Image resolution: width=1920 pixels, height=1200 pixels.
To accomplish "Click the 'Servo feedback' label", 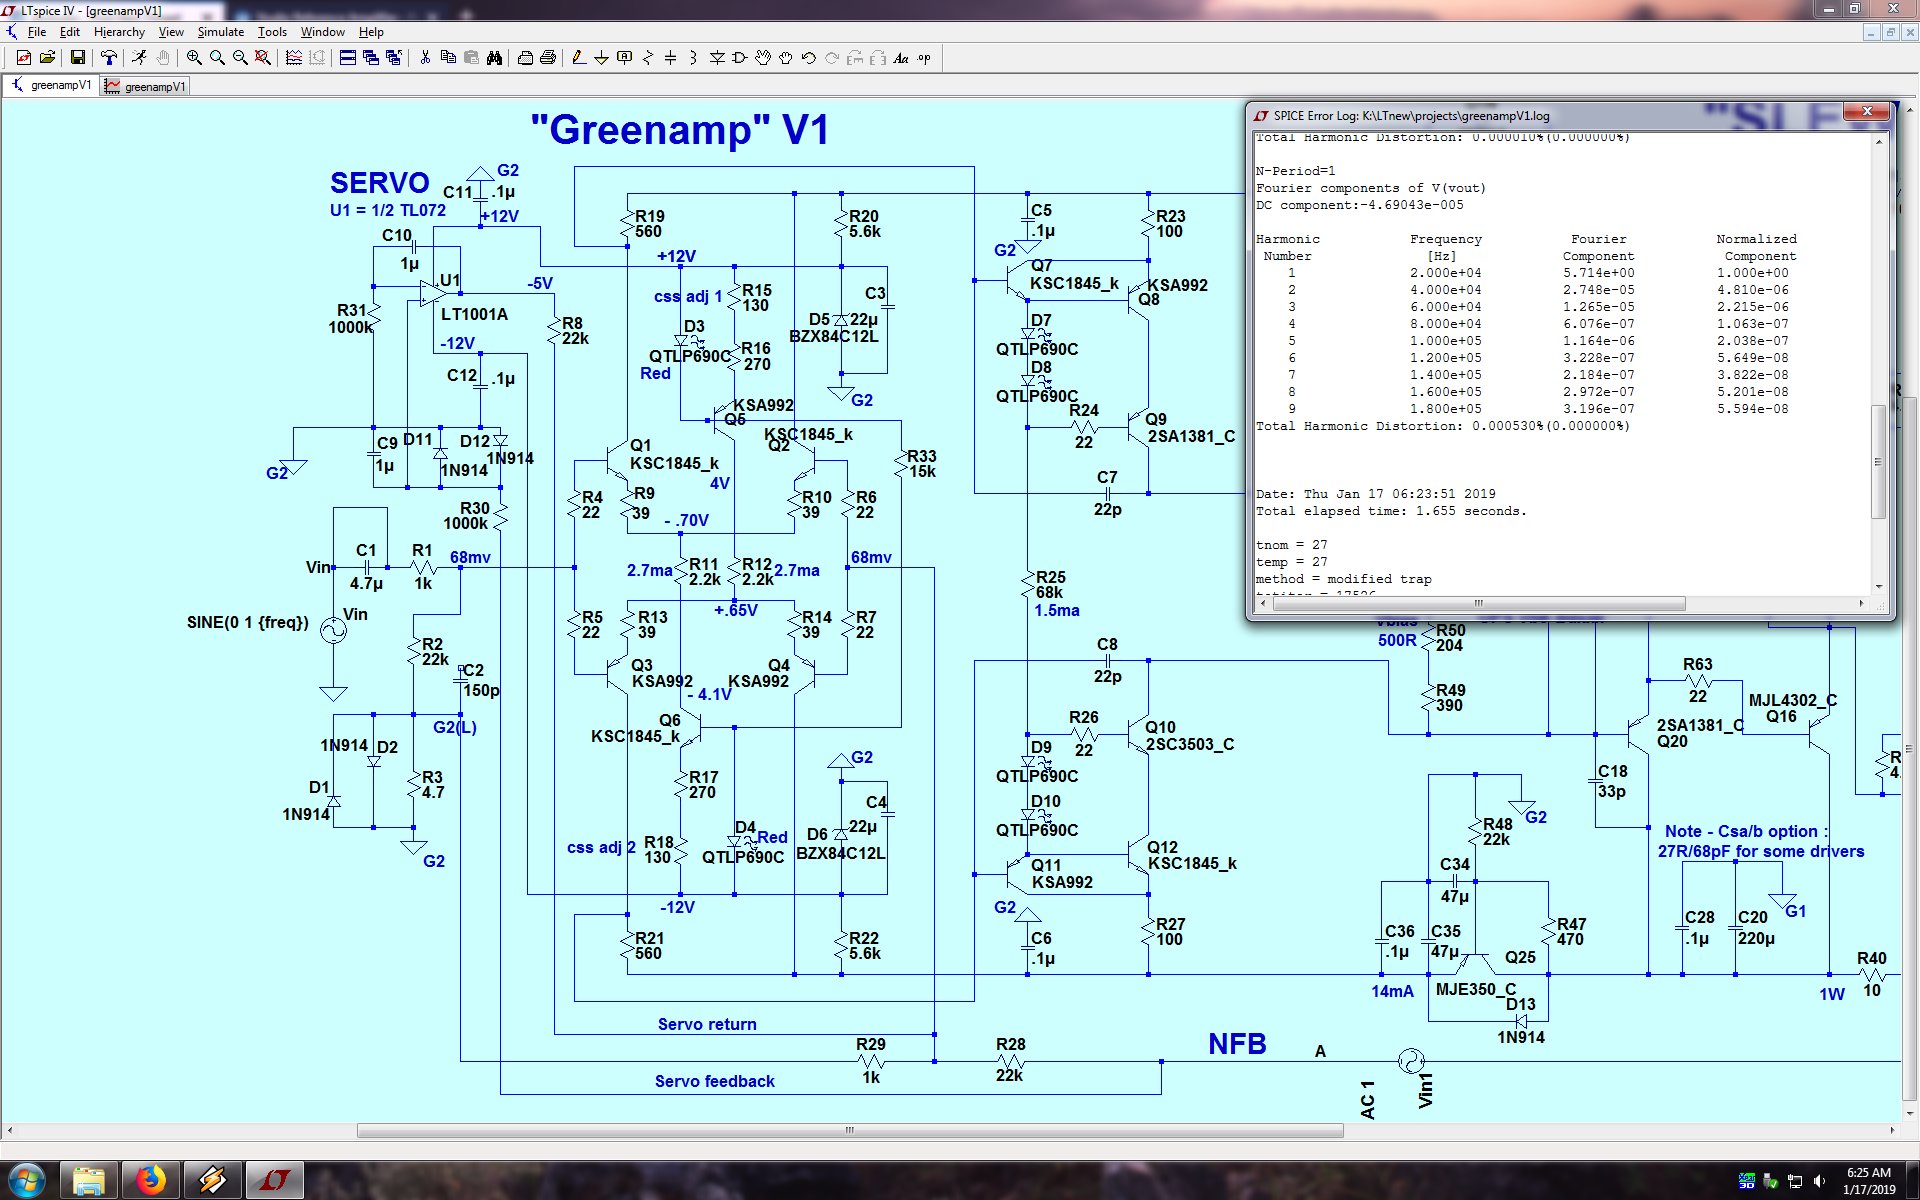I will tap(714, 1081).
